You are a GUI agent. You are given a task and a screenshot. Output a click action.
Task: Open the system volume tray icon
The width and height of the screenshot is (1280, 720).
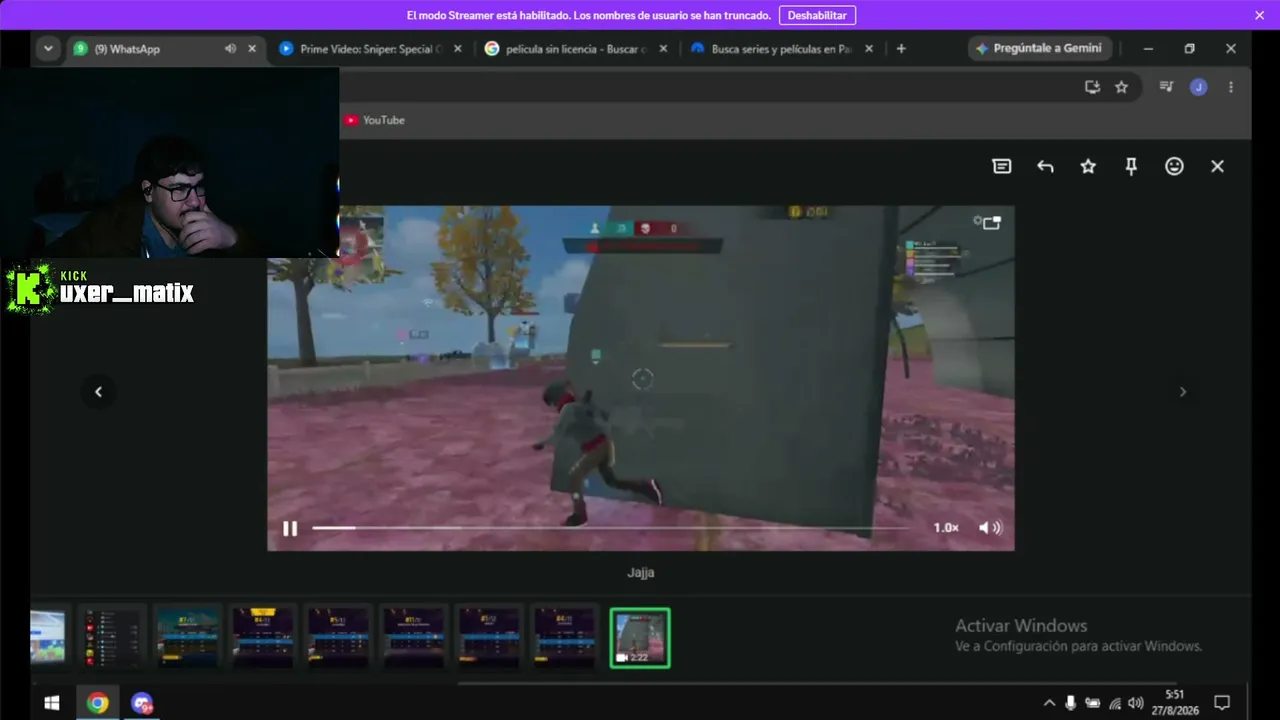click(1136, 703)
